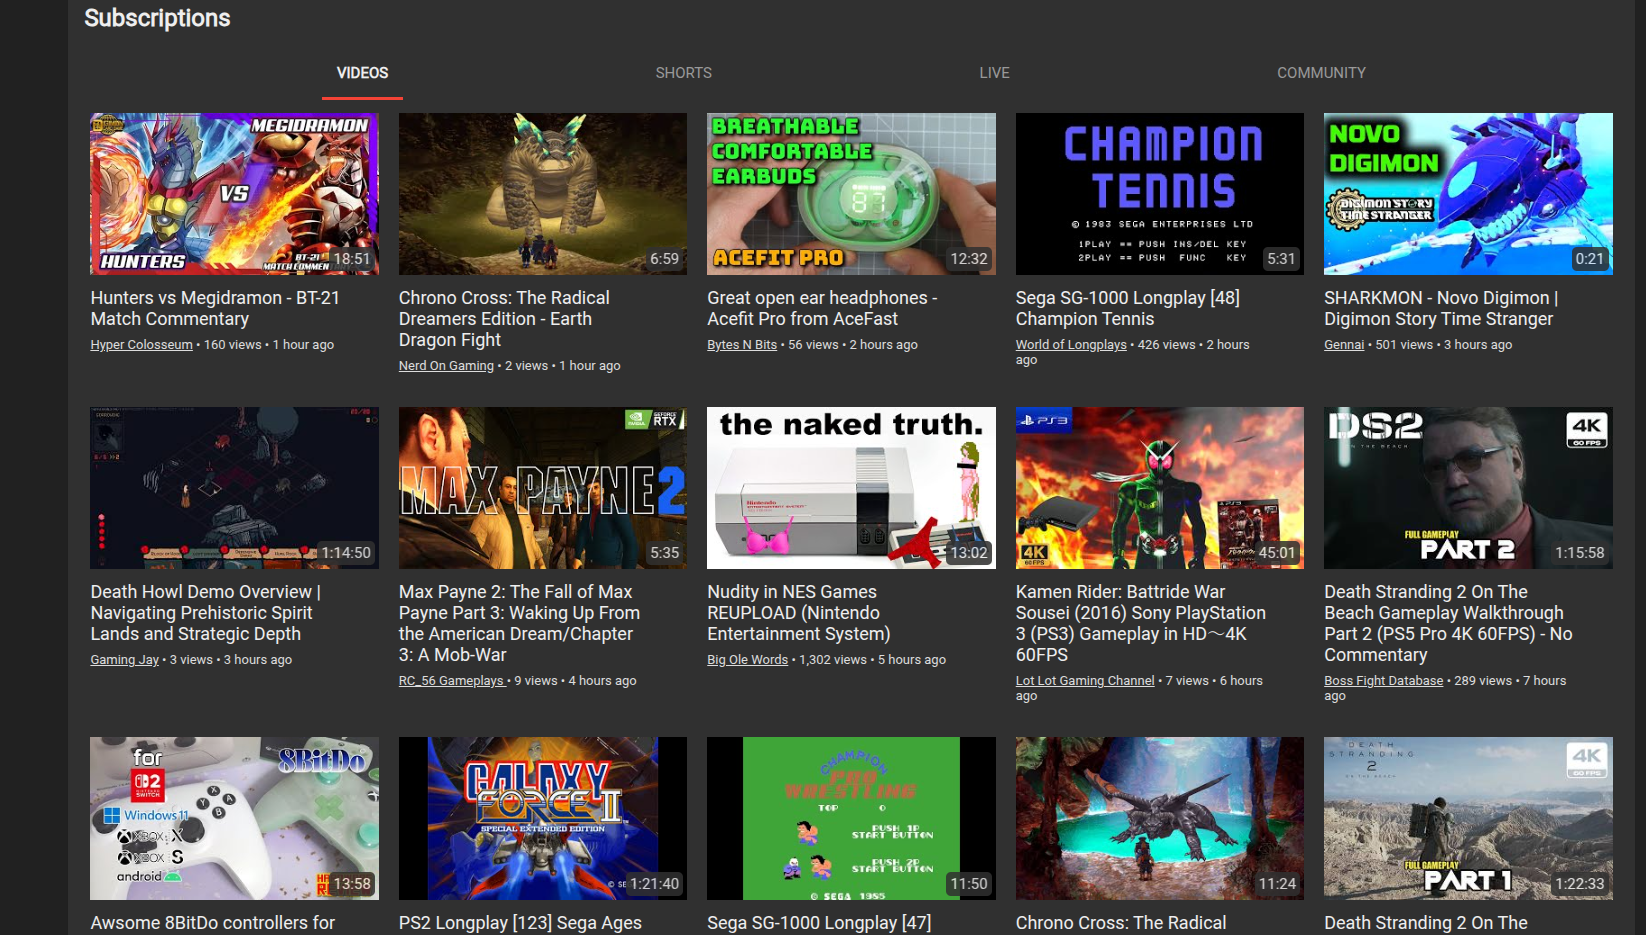Click title 'Max Payne 2: The Fall of Max Payne Part 3'

[519, 623]
